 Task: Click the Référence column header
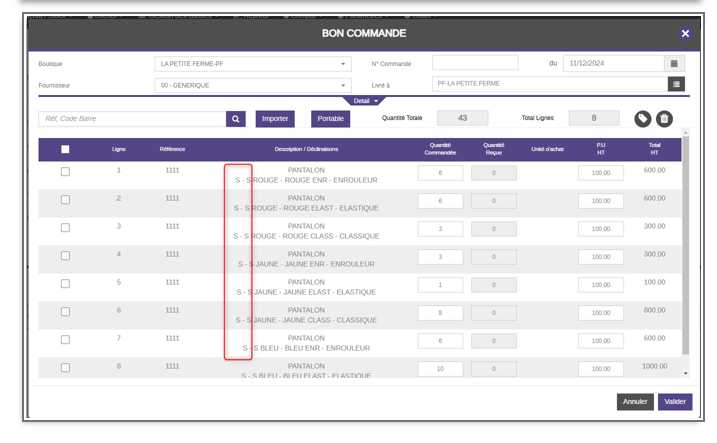172,149
